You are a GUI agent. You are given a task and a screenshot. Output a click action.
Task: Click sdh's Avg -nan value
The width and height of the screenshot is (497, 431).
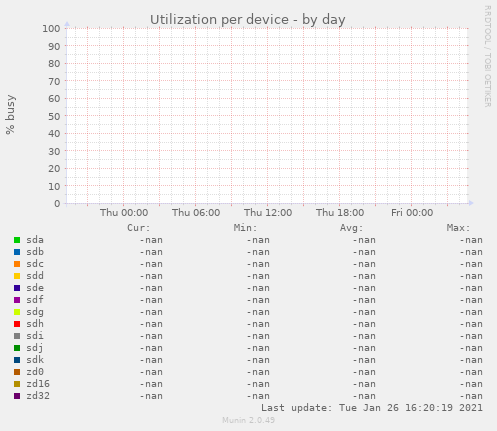(x=364, y=324)
